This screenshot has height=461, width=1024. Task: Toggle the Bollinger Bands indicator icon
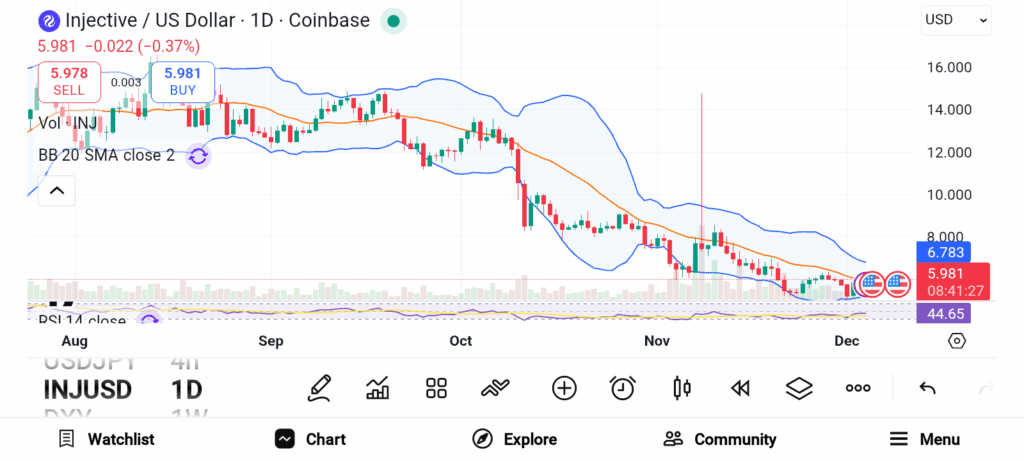(x=198, y=156)
